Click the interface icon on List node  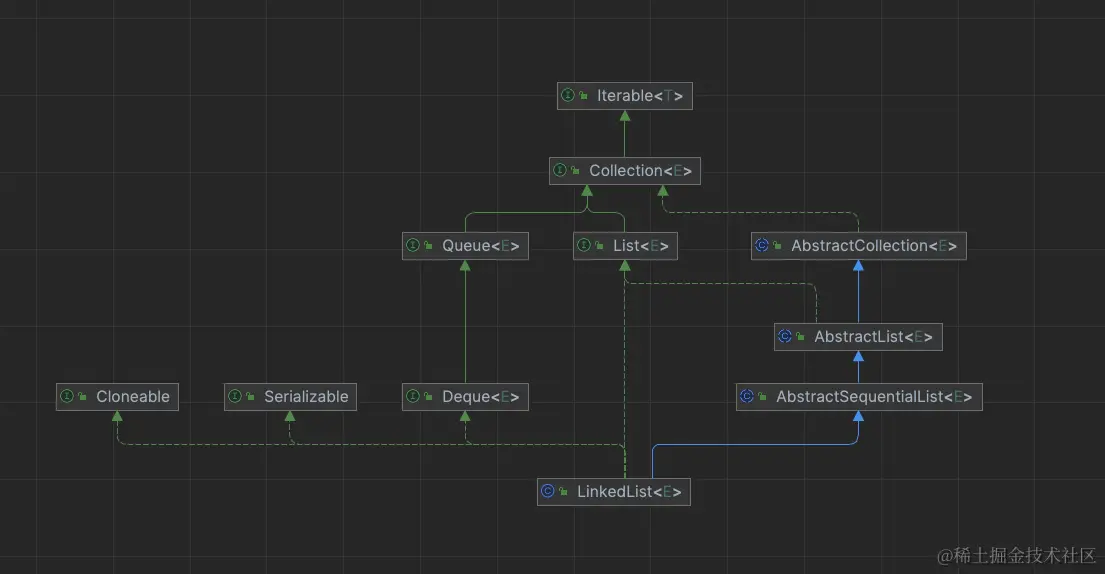[584, 245]
